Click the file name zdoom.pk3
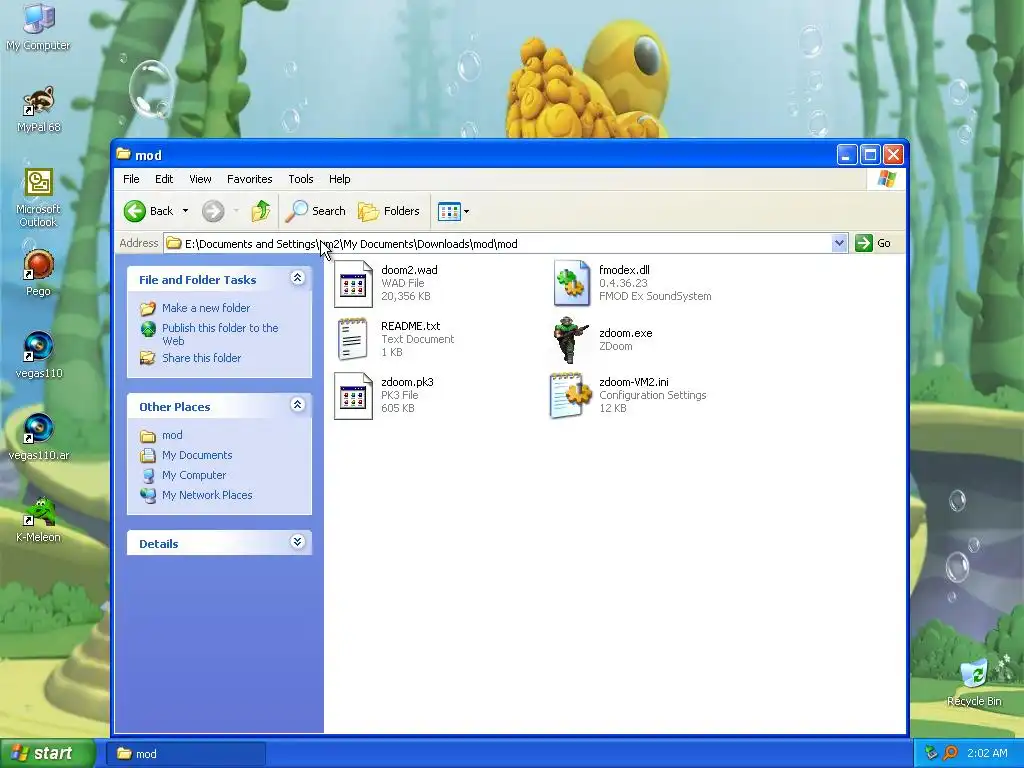 [407, 382]
